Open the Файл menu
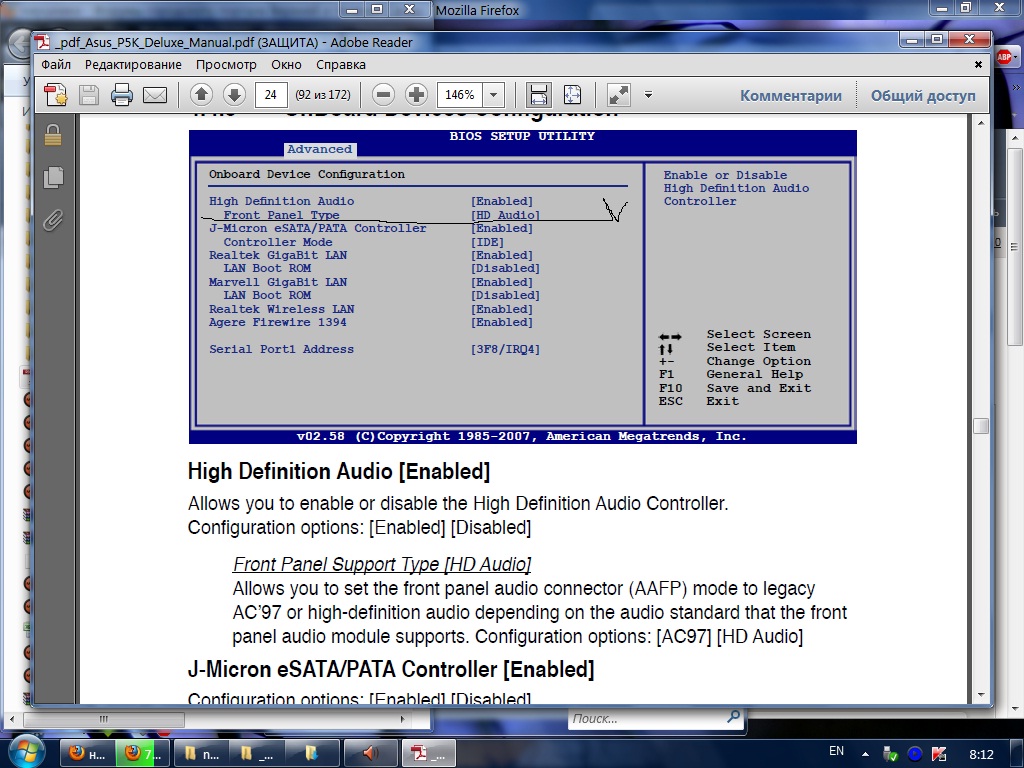Screen dimensions: 1024x768 [x=56, y=65]
